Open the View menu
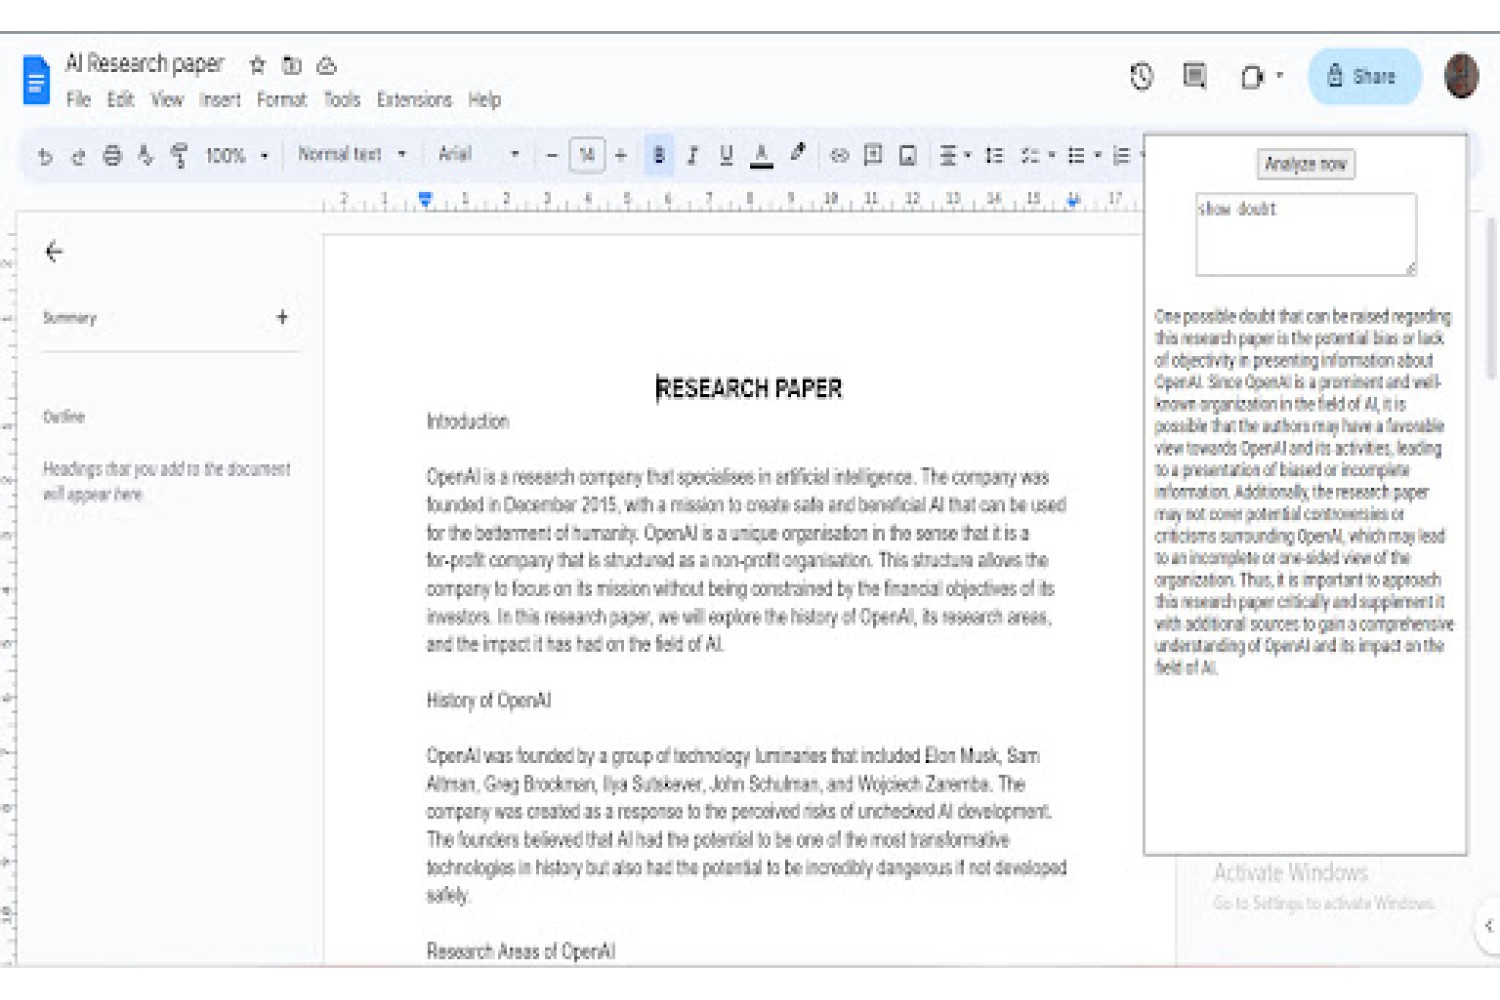The image size is (1500, 1000). point(167,100)
